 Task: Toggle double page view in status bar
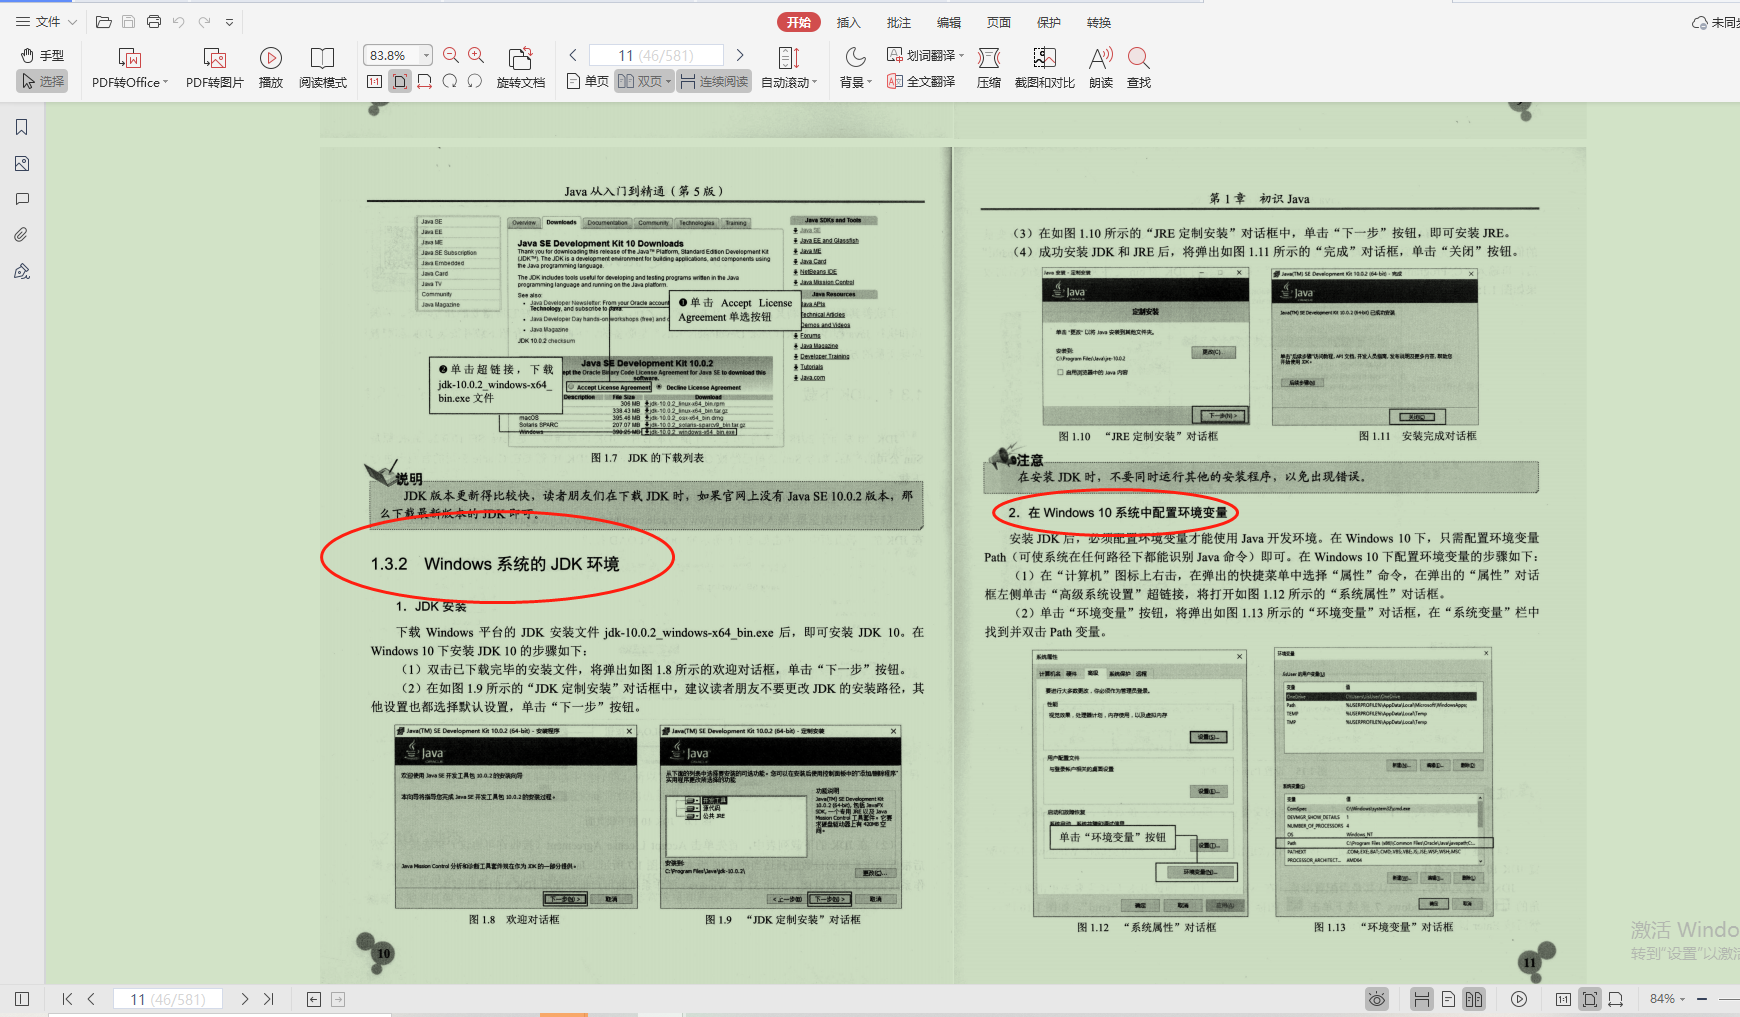[1474, 999]
